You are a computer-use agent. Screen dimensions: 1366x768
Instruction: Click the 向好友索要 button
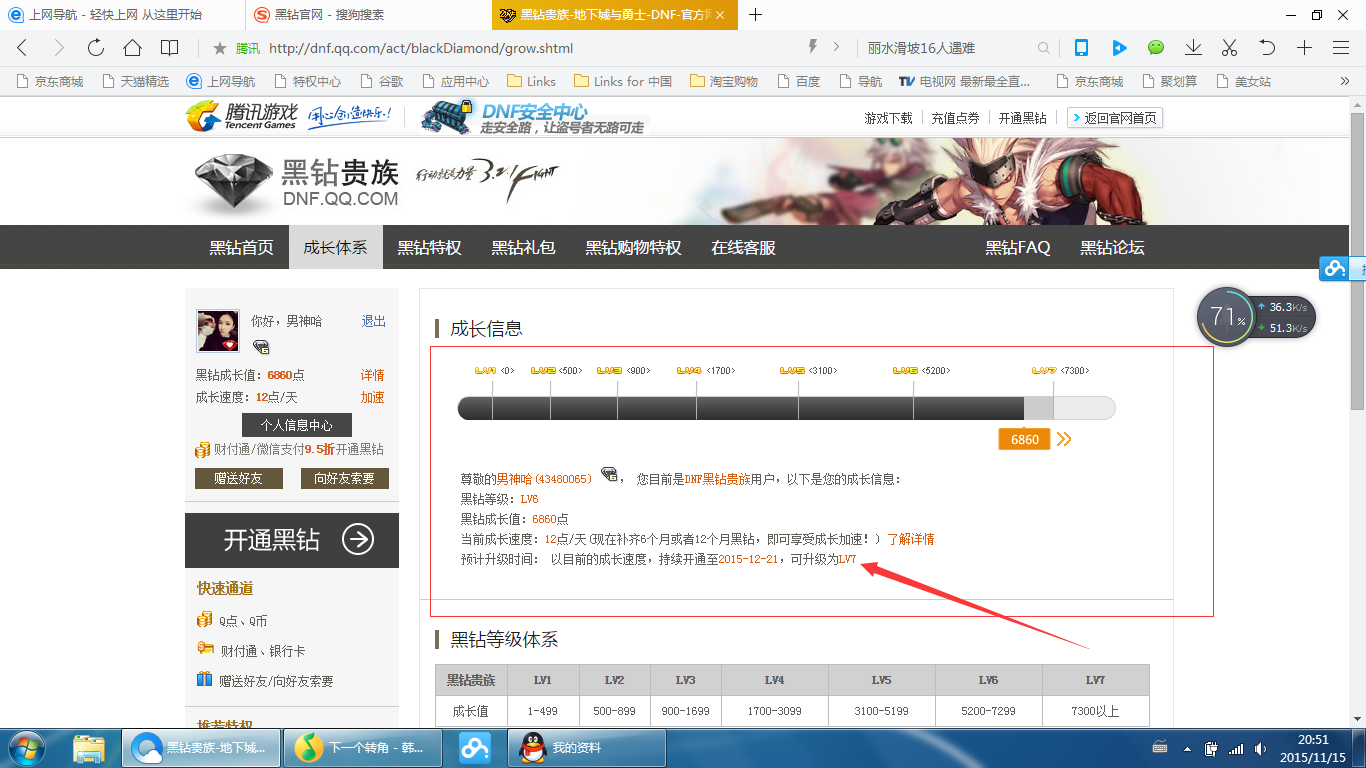[x=345, y=478]
